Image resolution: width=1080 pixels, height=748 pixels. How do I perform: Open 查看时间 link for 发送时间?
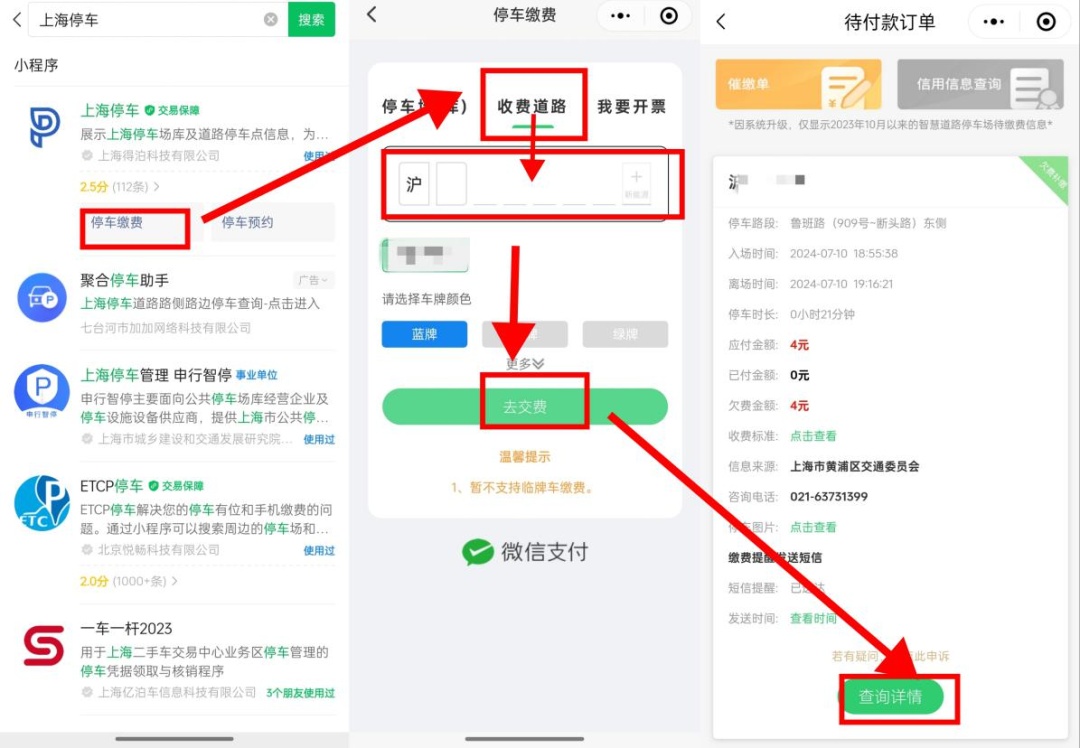pos(813,619)
